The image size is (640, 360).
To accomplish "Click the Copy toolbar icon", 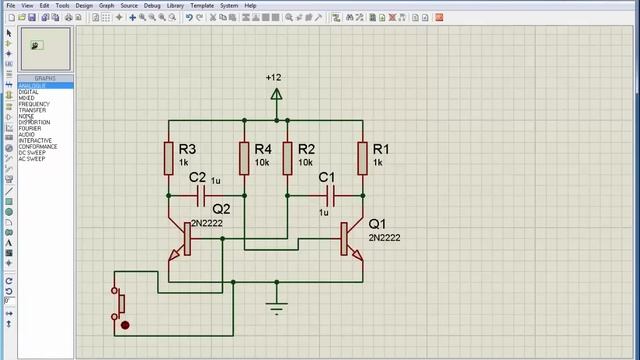I will (x=223, y=18).
